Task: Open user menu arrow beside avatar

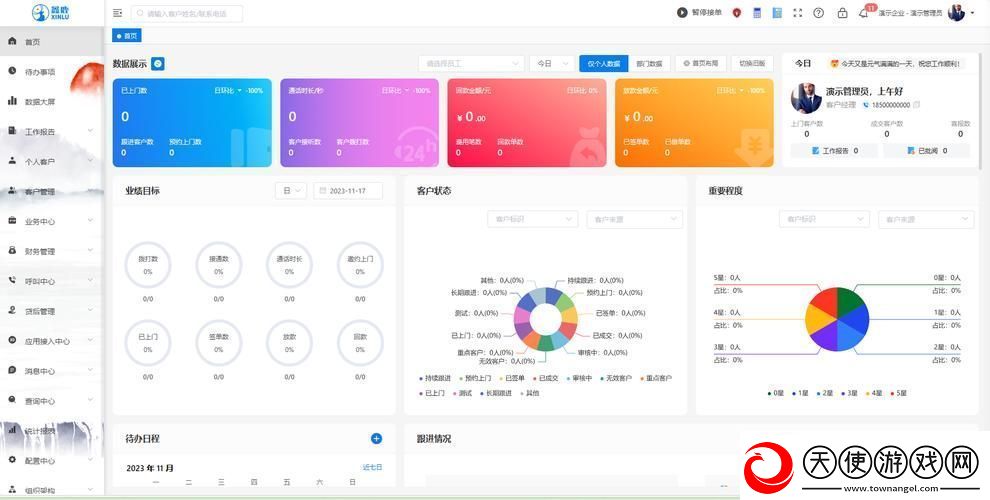Action: (x=970, y=13)
